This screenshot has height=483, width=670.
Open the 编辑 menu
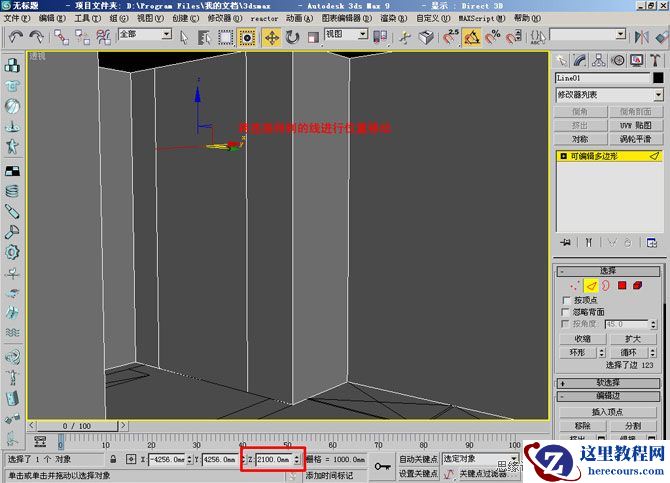(x=52, y=18)
